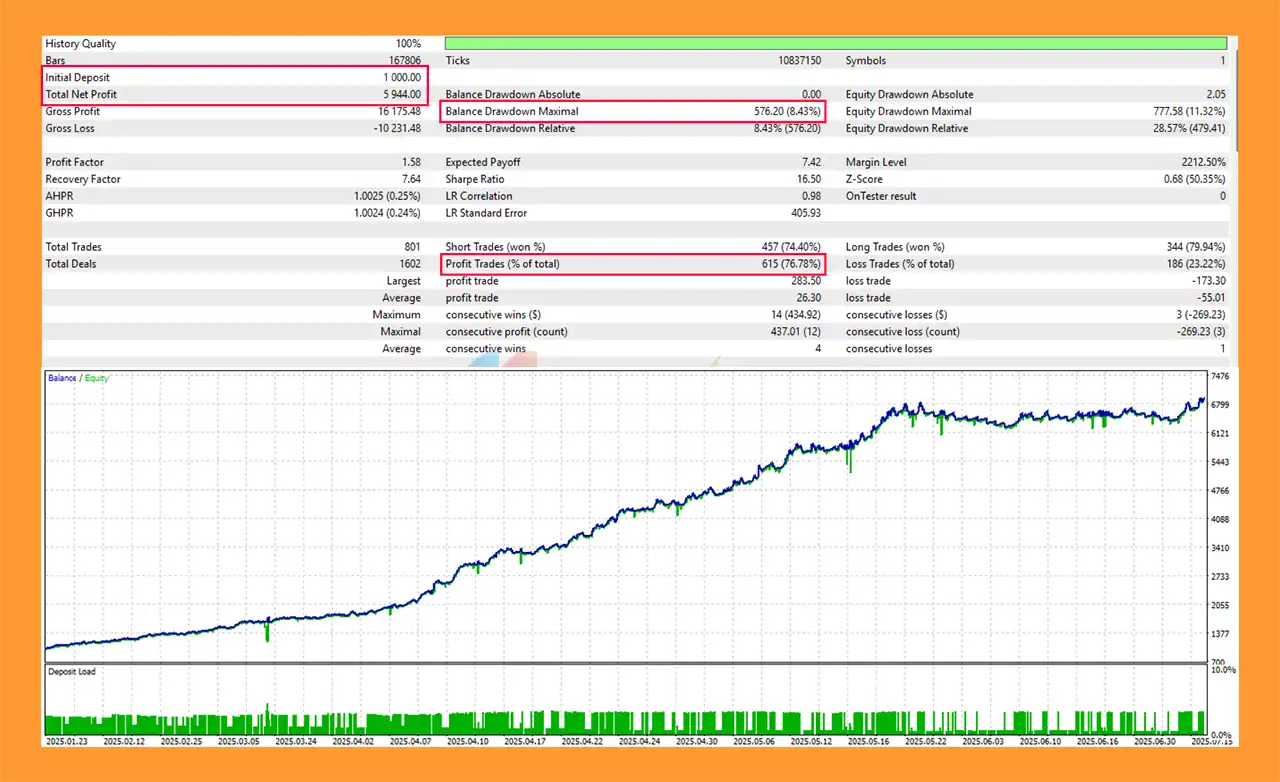Click the Equity legend label on chart
1280x782 pixels.
tap(97, 379)
